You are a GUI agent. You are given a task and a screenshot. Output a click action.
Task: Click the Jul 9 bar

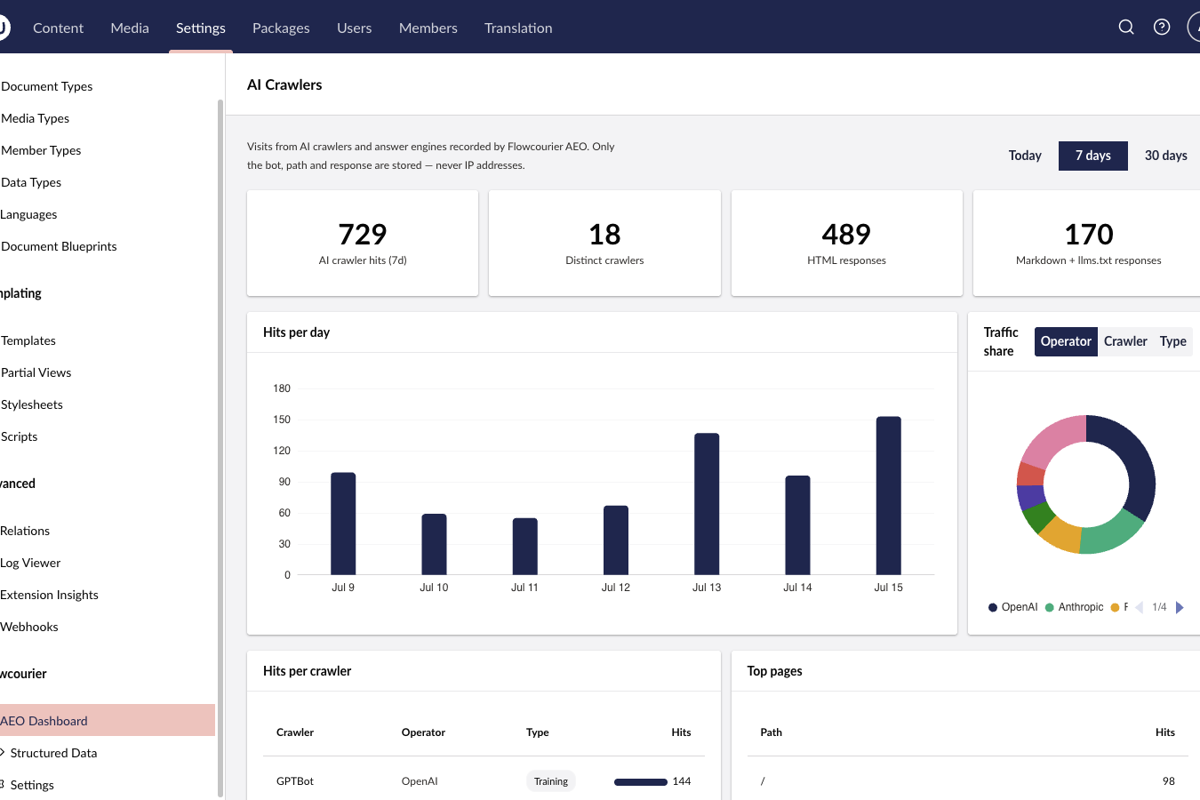[x=343, y=523]
